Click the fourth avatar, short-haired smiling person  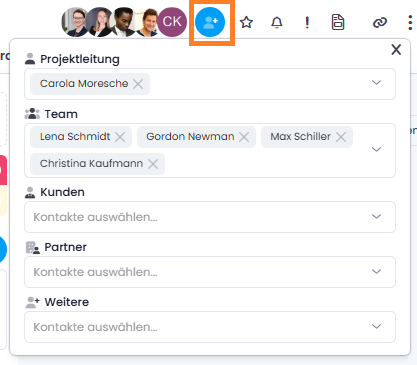[x=148, y=22]
